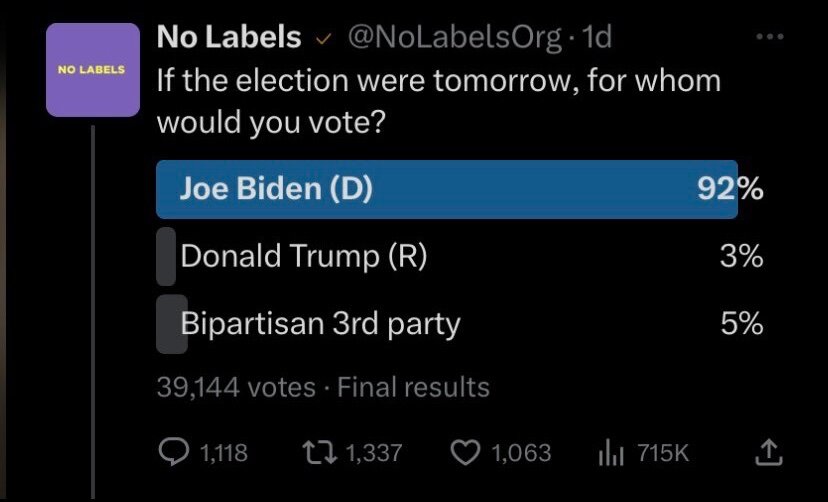Click the 1,063 likes count
Viewport: 828px width, 502px height.
(521, 453)
